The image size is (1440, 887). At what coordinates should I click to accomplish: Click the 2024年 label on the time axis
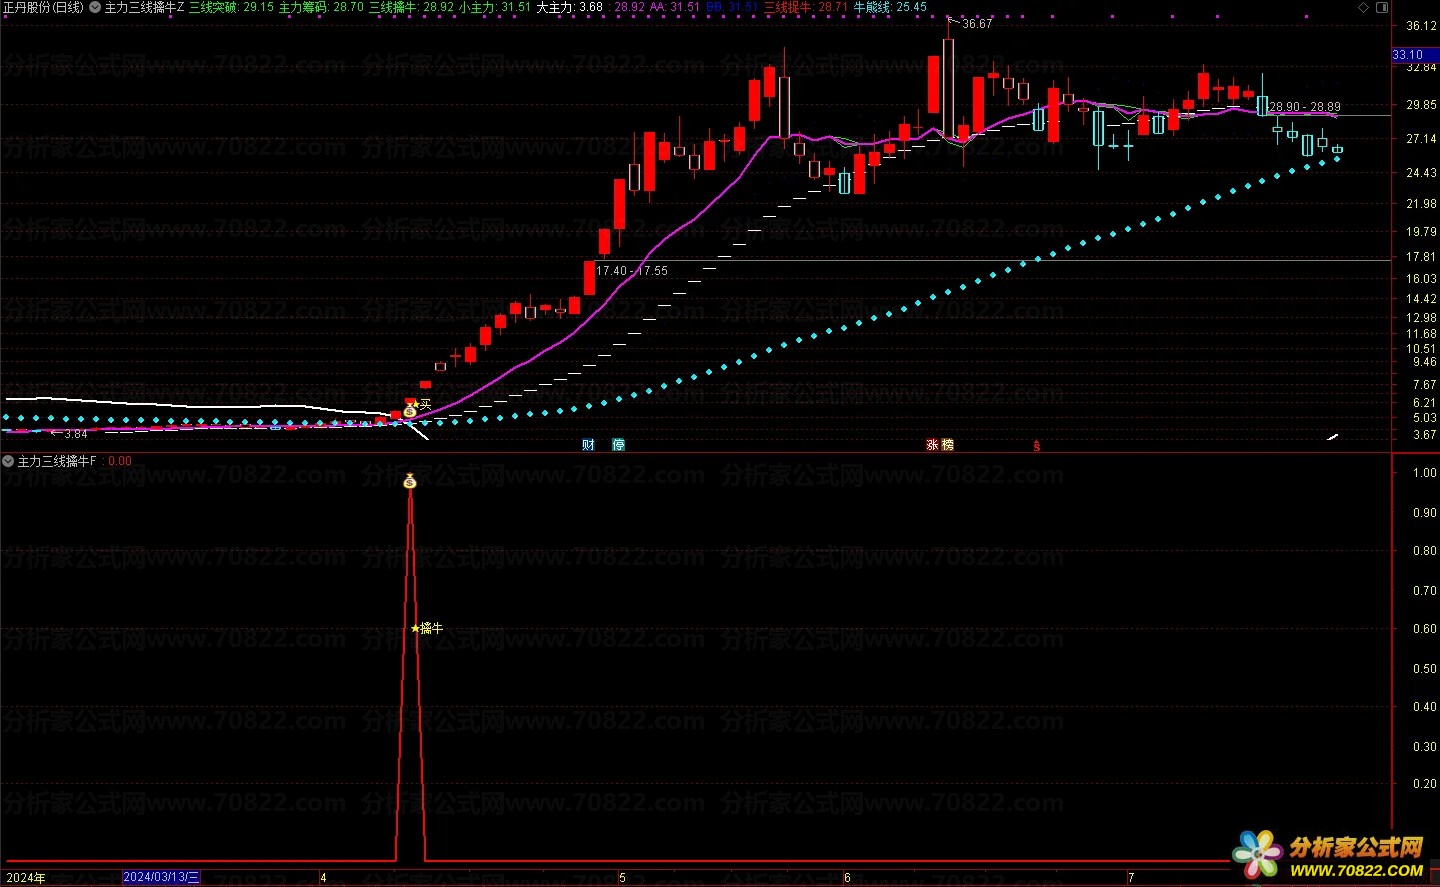pos(25,878)
